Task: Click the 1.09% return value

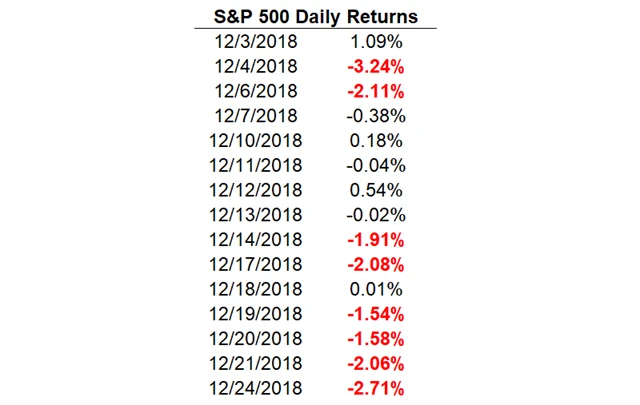Action: pyautogui.click(x=379, y=44)
